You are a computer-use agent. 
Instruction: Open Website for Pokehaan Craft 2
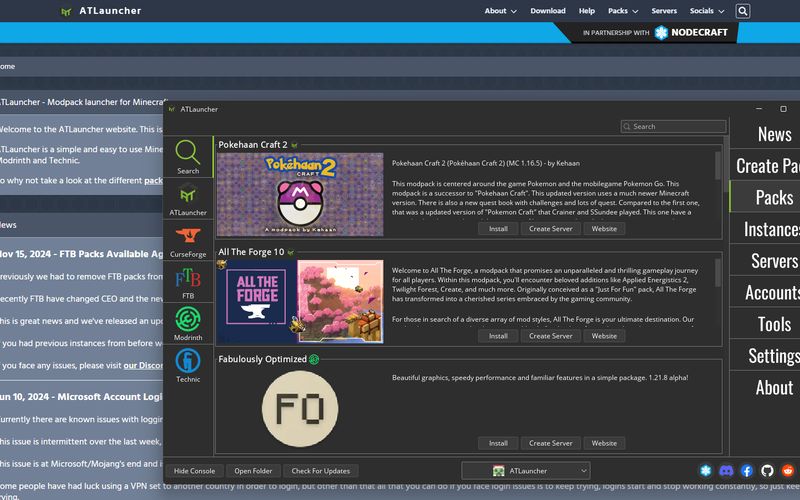pyautogui.click(x=604, y=229)
